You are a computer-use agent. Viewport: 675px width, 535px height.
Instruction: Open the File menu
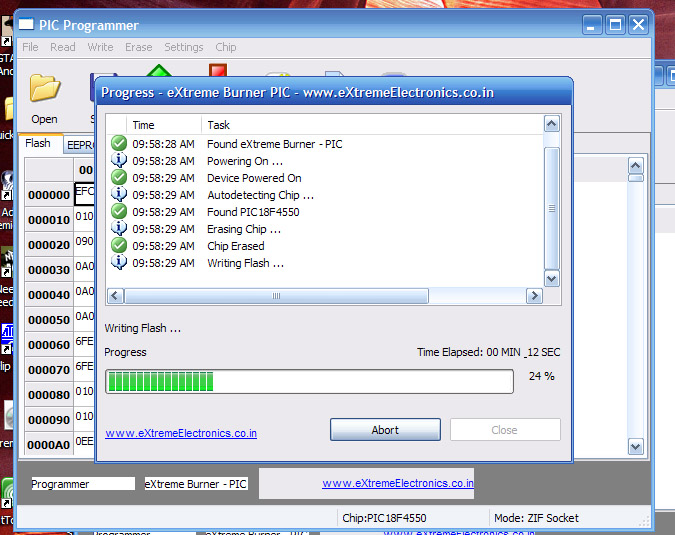[x=30, y=47]
